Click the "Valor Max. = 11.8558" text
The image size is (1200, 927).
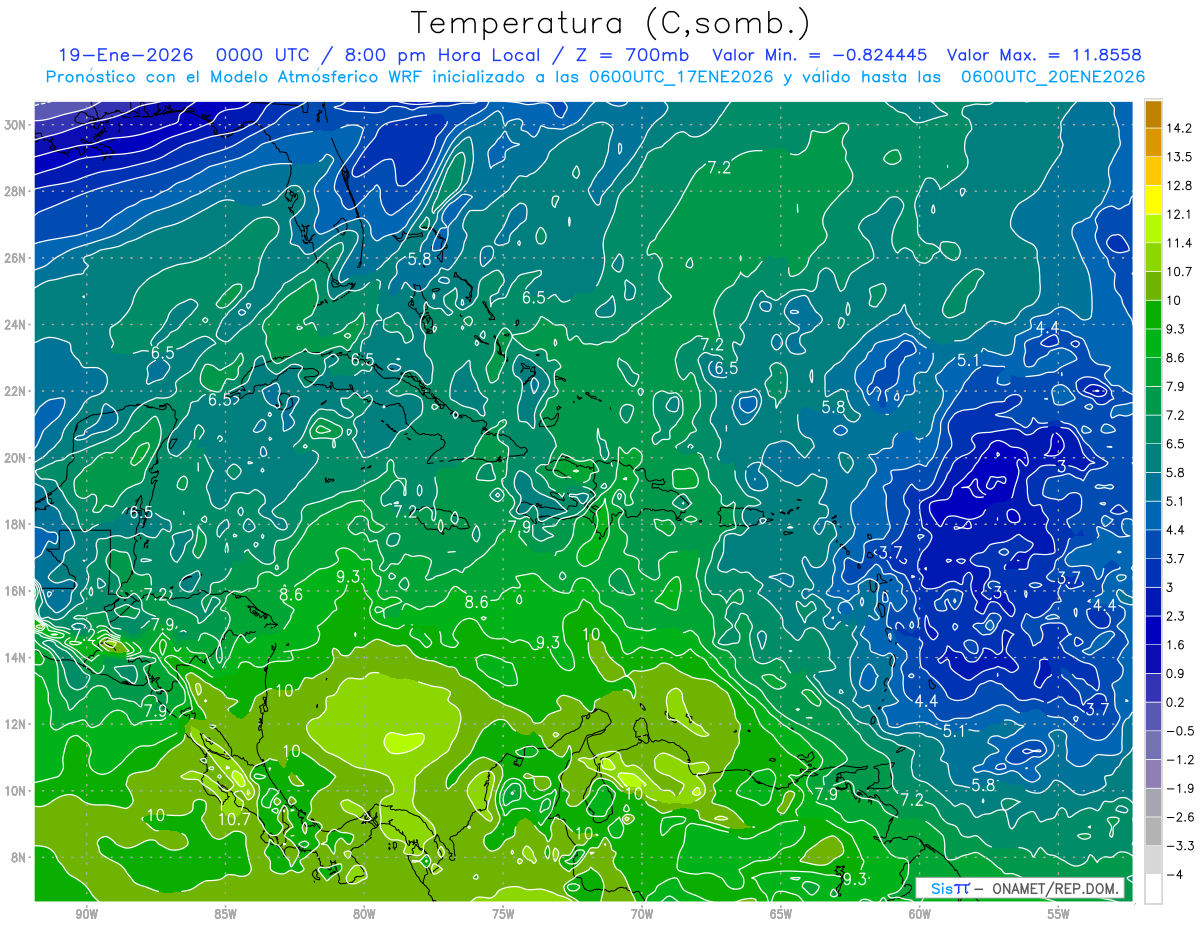click(1044, 55)
